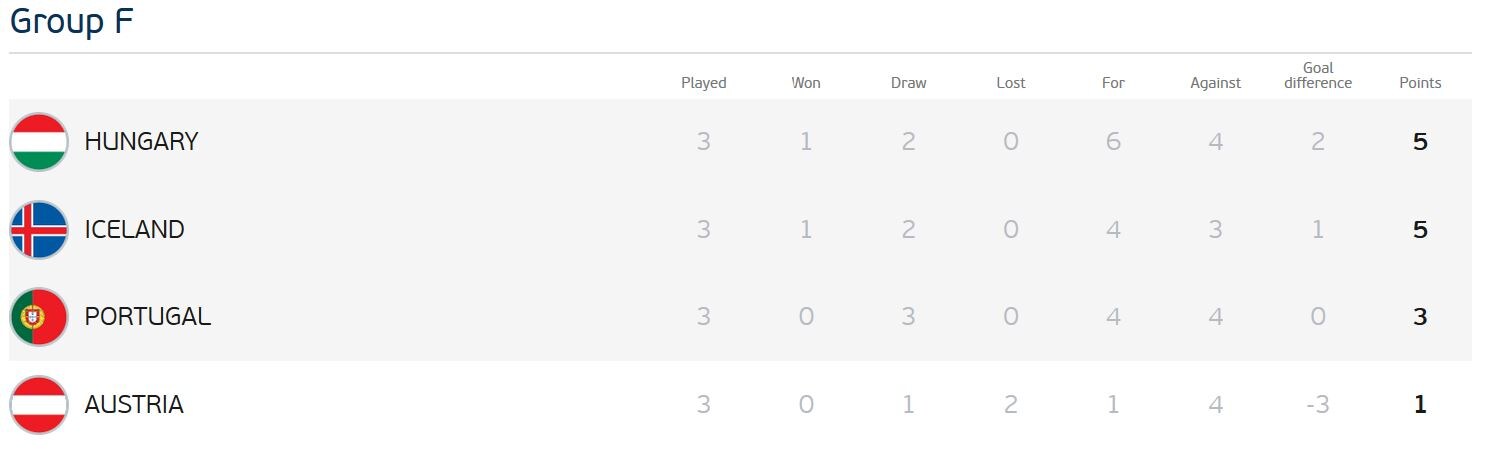Viewport: 1486px width, 451px height.
Task: Click the Against column header
Action: [1216, 83]
